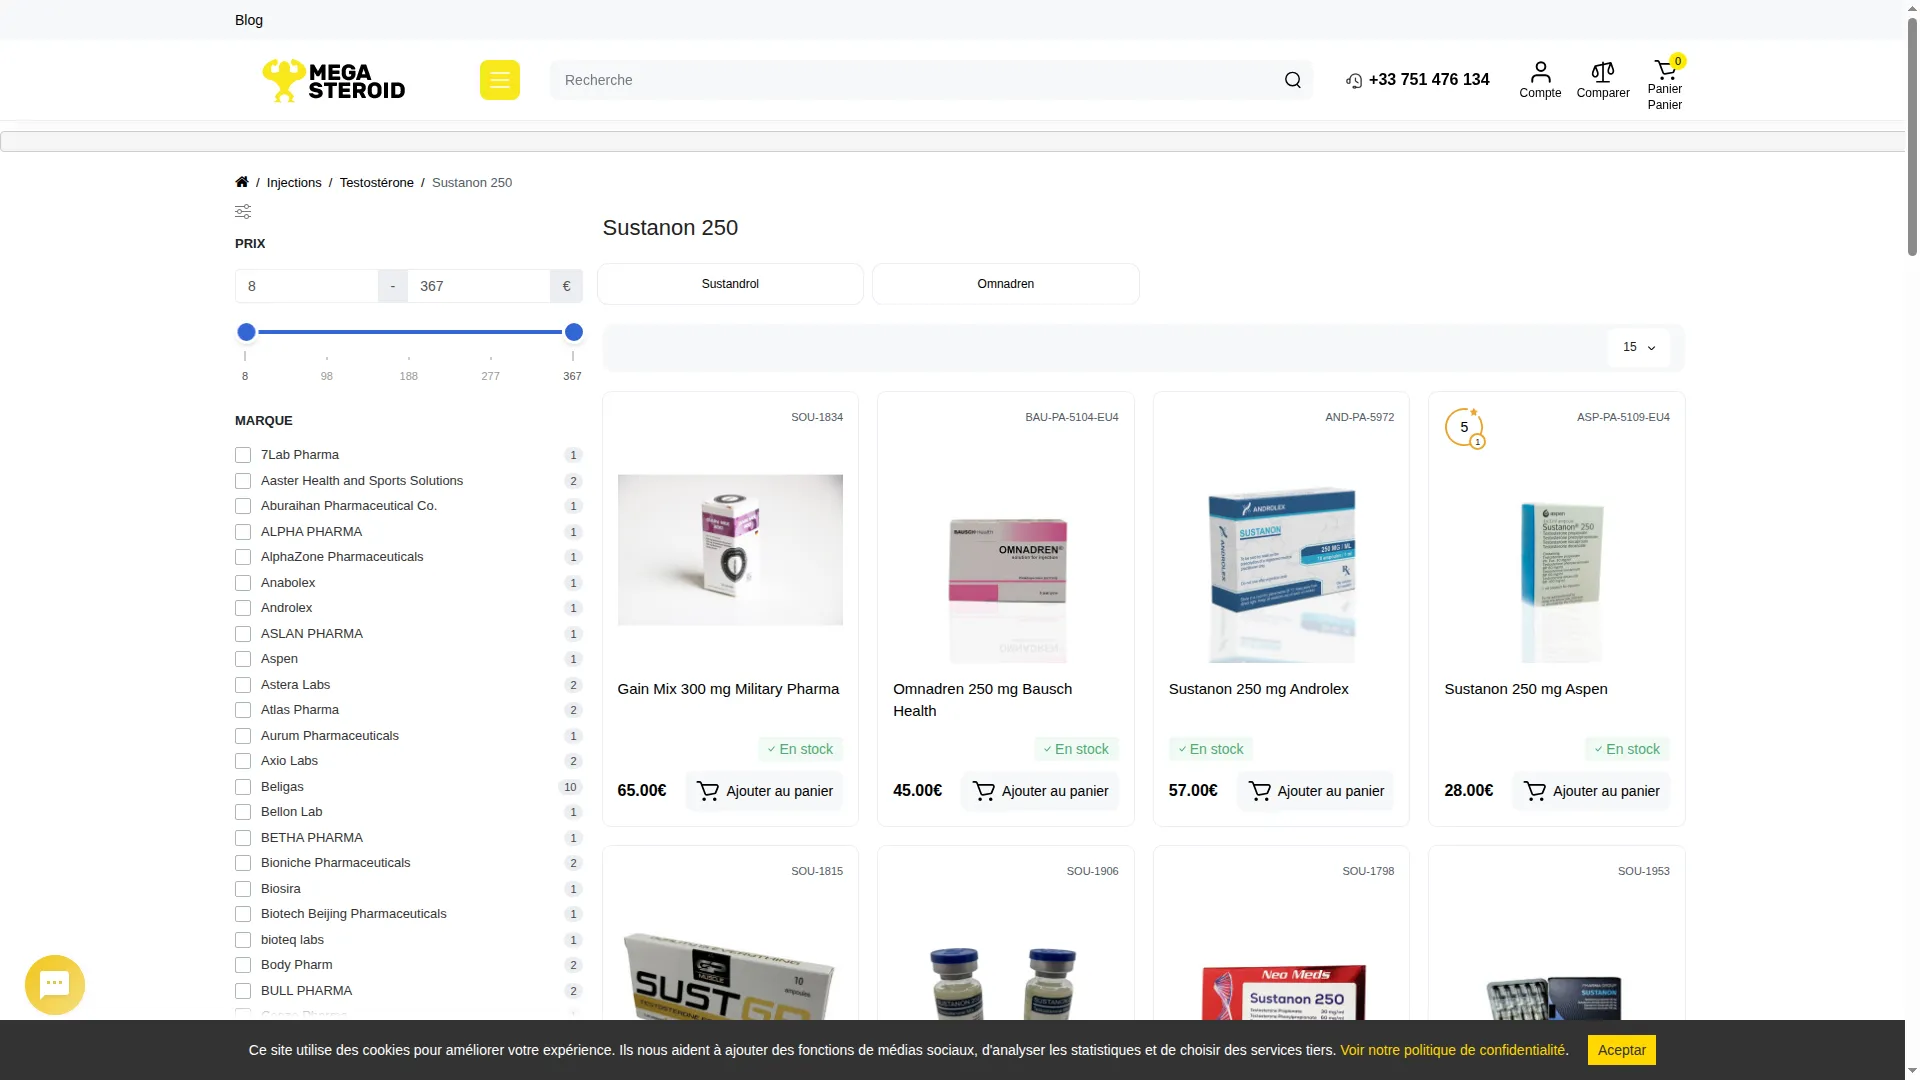Click the blue price range track

(x=410, y=332)
